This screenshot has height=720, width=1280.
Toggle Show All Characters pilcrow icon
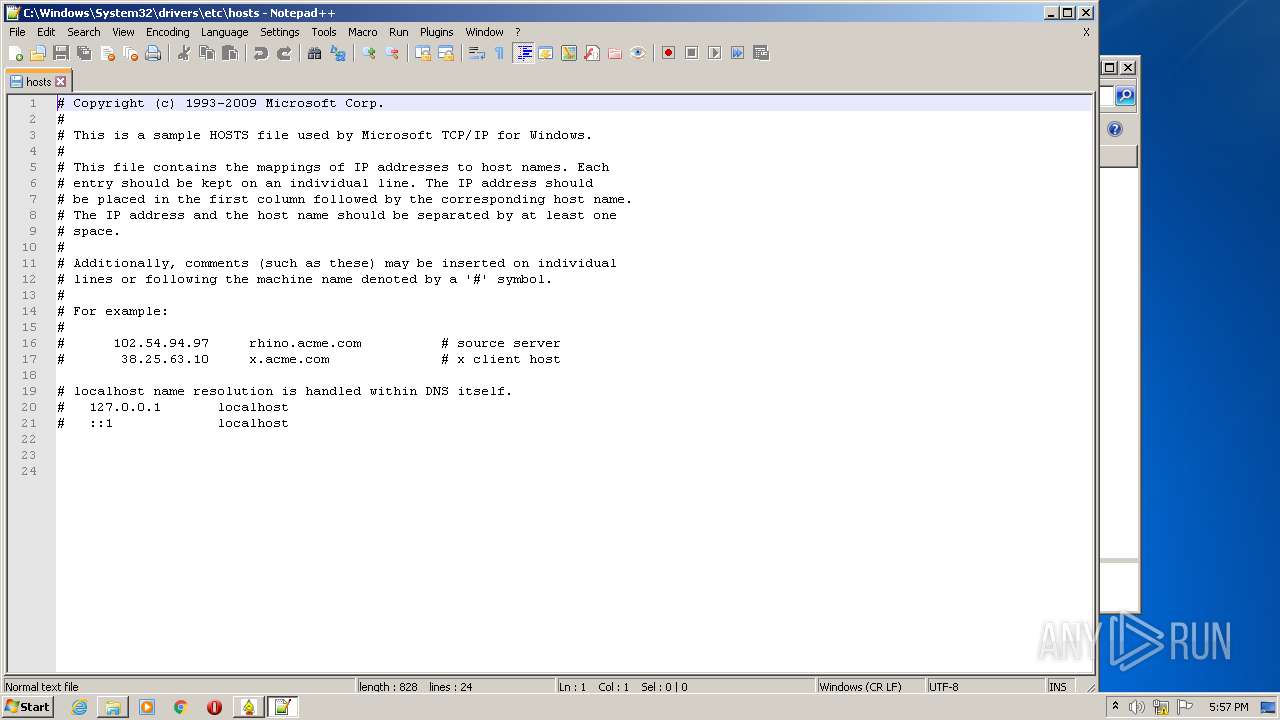click(x=499, y=53)
